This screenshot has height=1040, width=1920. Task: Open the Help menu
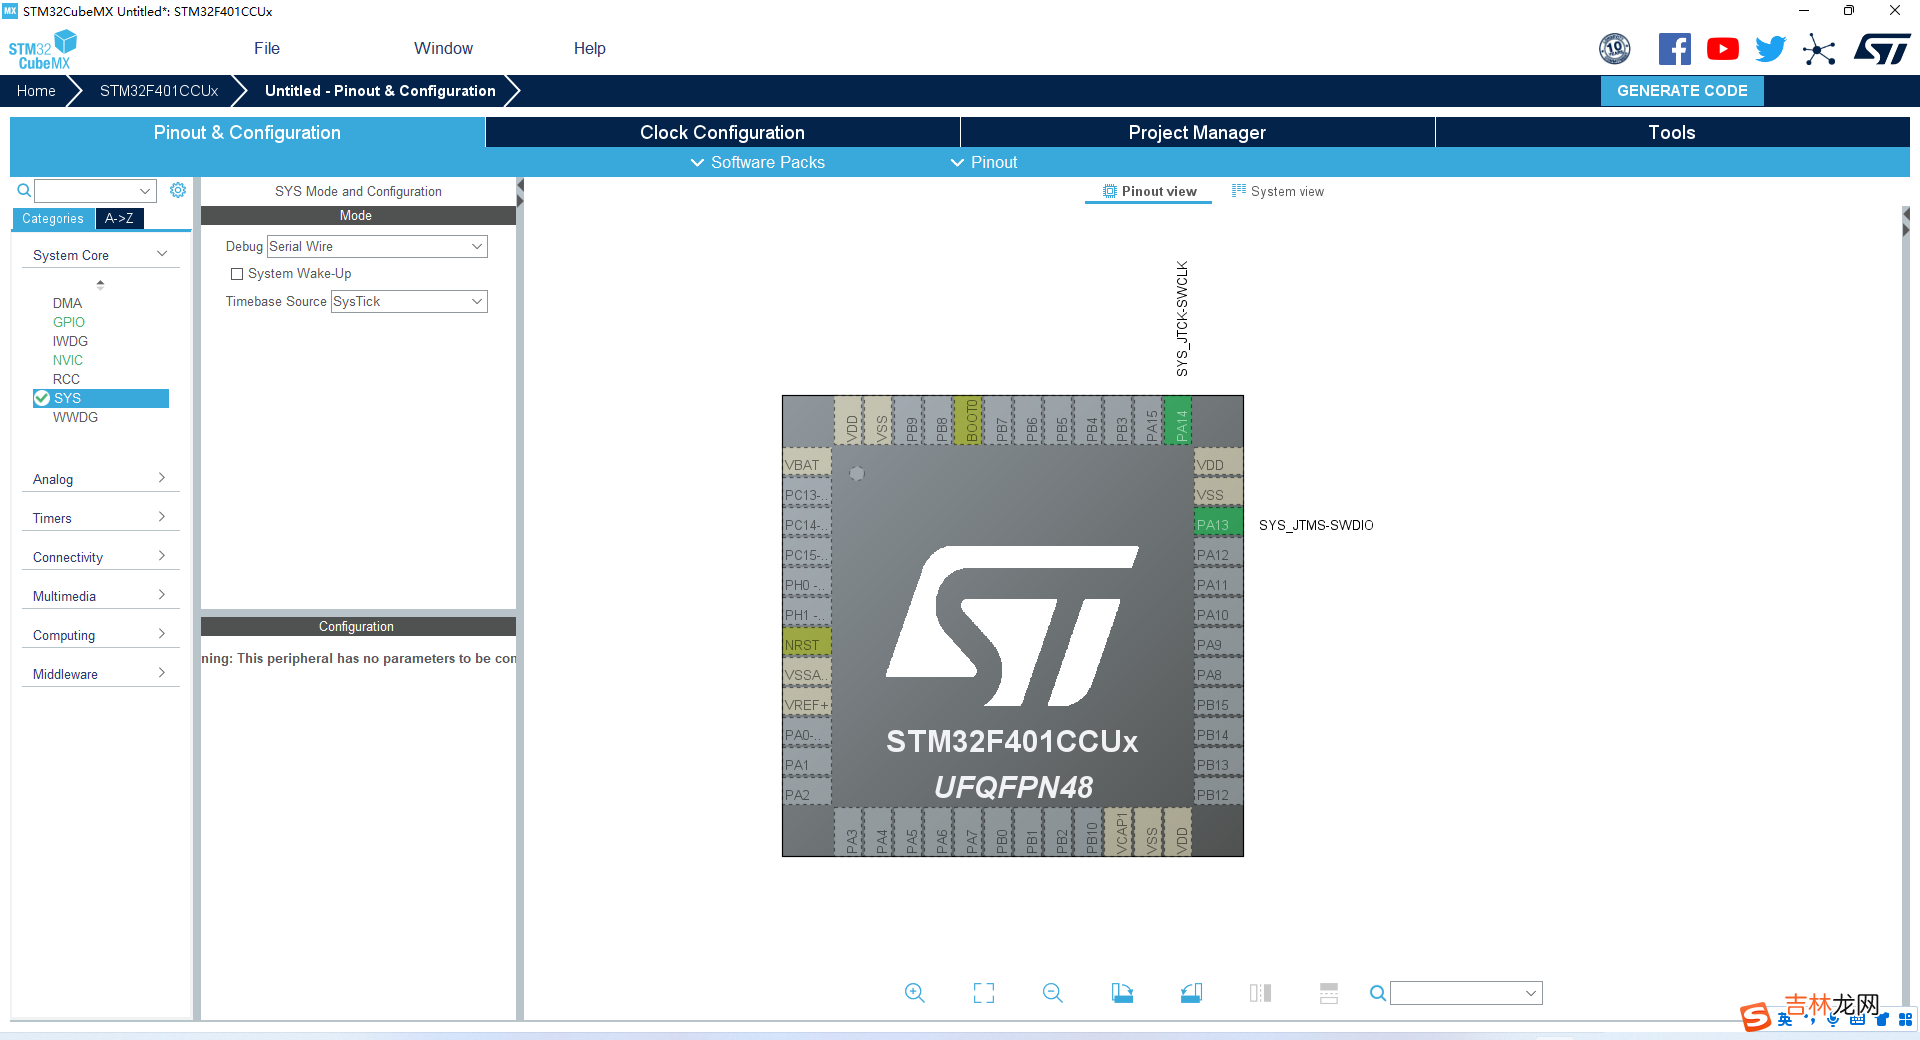pyautogui.click(x=590, y=48)
